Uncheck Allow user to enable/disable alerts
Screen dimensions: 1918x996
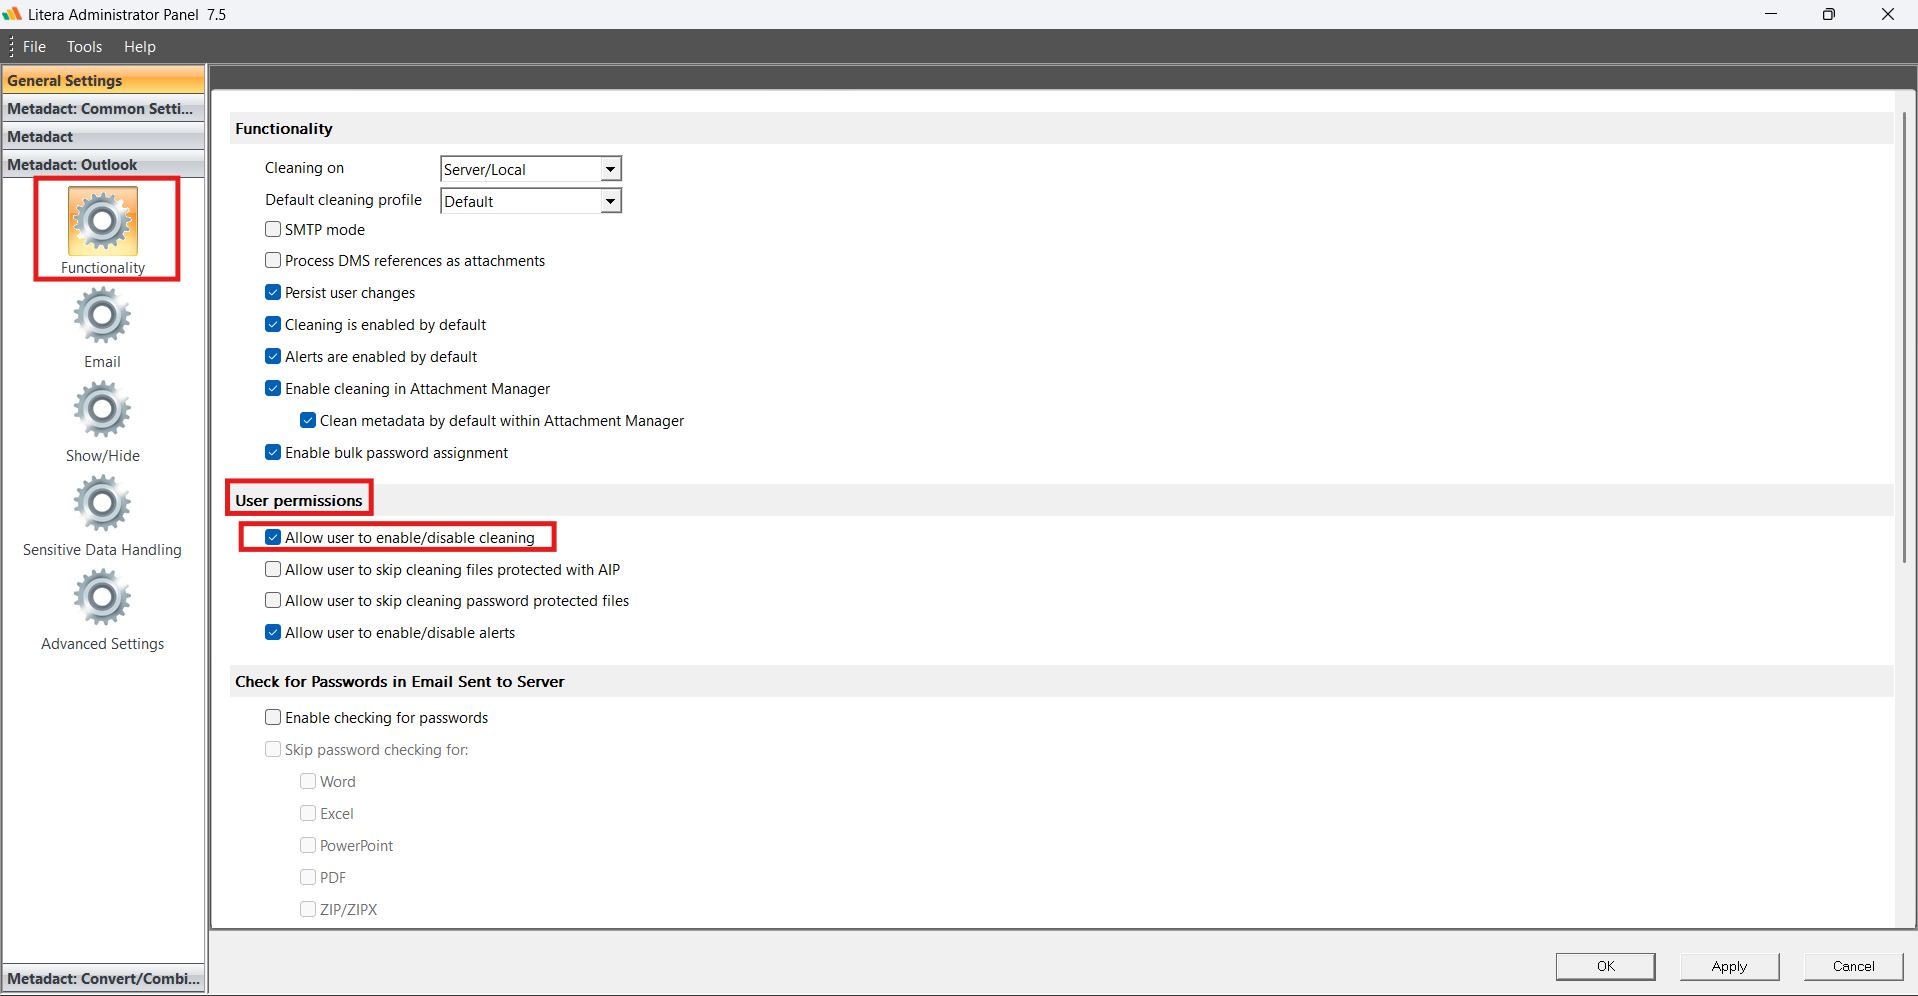pos(273,633)
